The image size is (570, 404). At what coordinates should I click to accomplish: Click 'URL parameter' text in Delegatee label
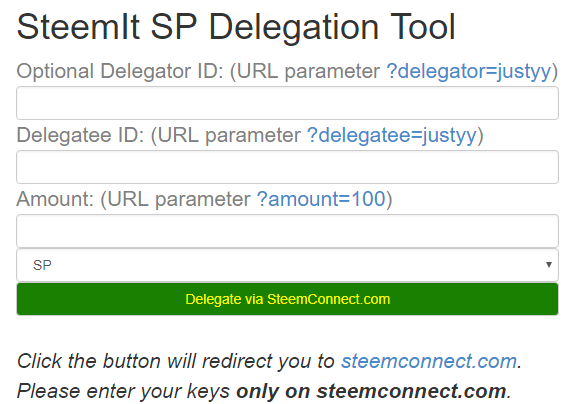(229, 135)
